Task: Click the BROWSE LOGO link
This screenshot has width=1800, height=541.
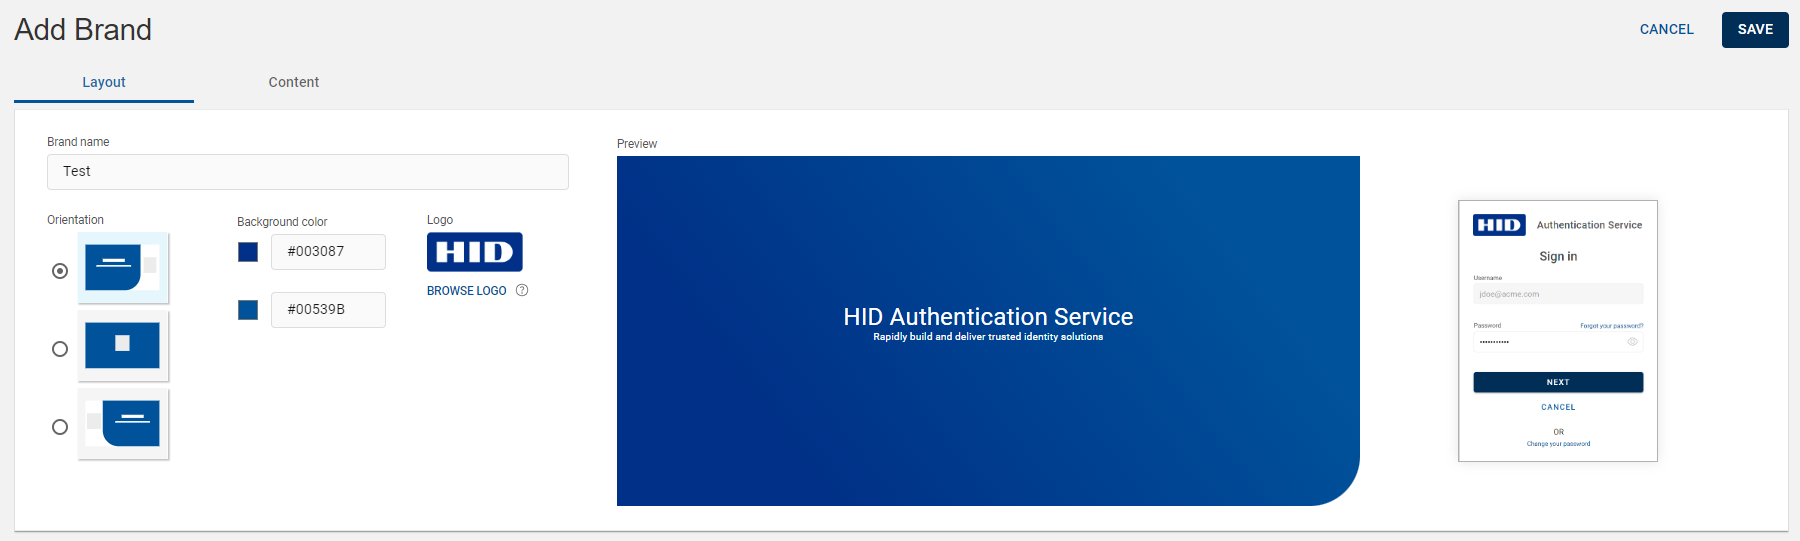Action: [466, 291]
